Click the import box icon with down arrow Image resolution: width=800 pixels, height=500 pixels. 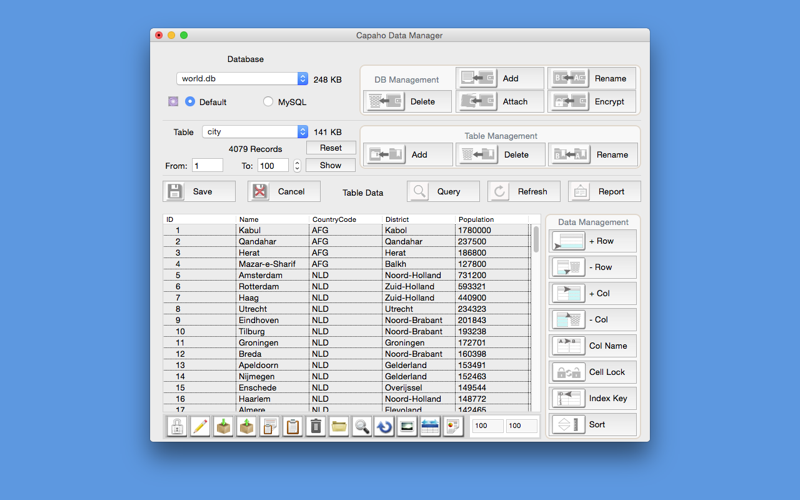point(223,426)
